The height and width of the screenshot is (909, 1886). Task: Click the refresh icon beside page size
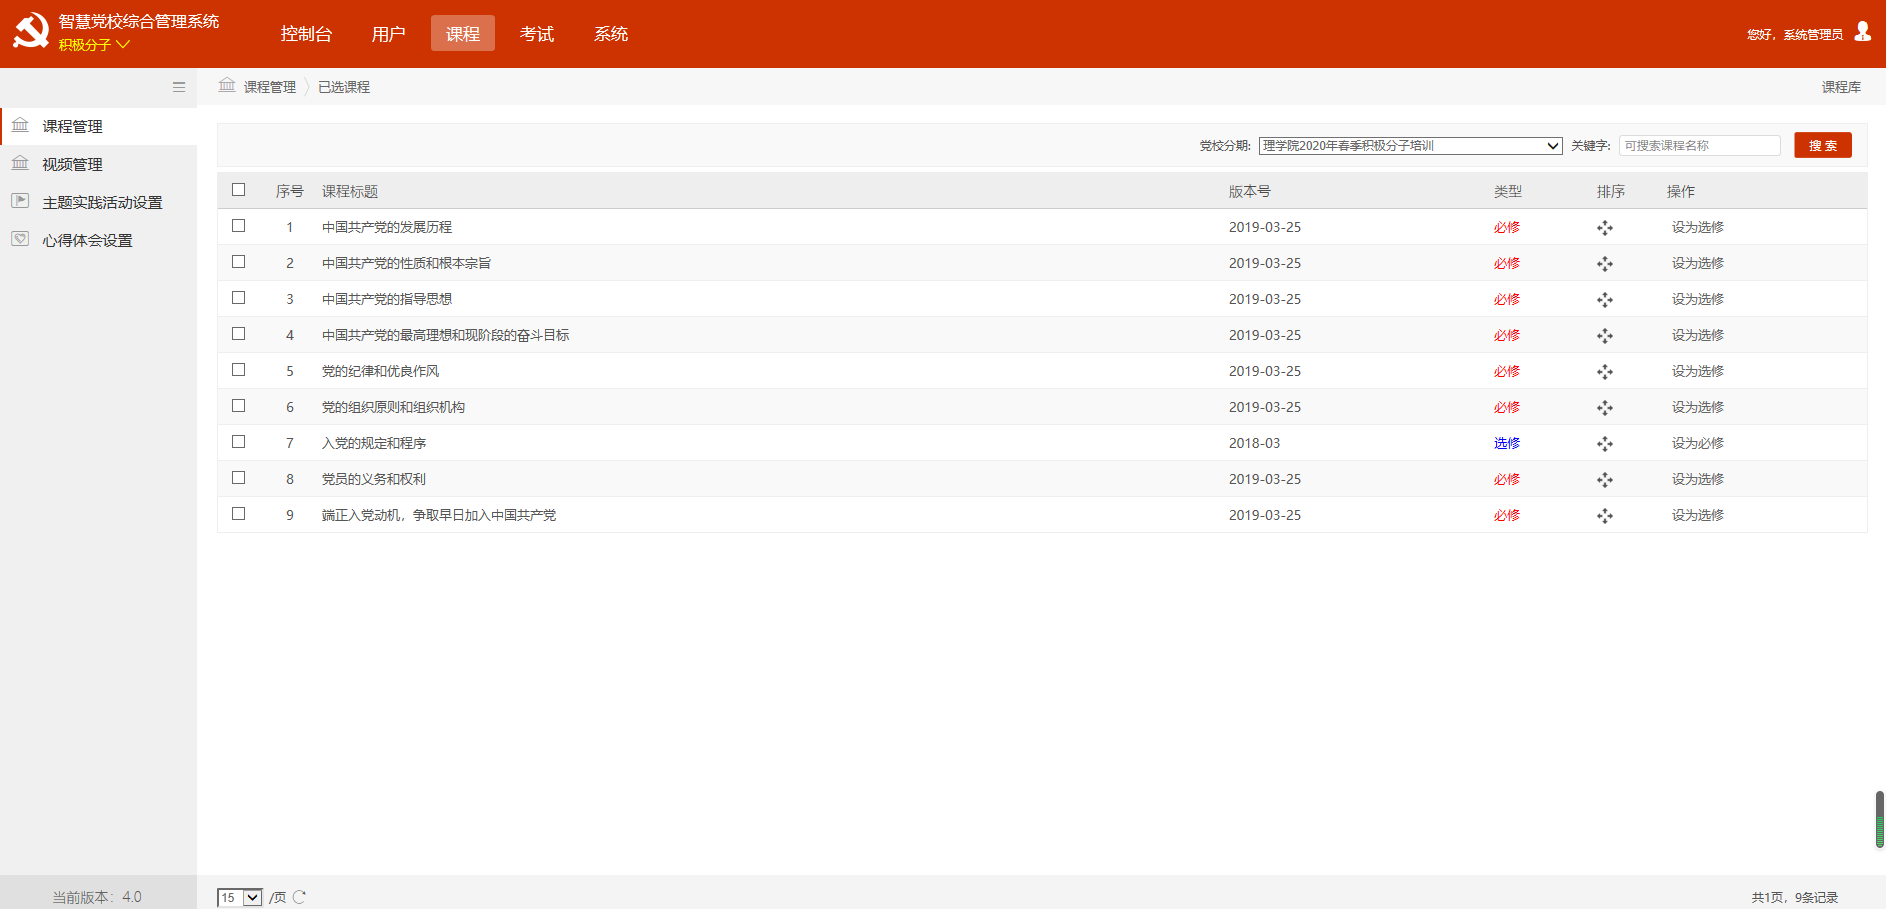tap(299, 897)
